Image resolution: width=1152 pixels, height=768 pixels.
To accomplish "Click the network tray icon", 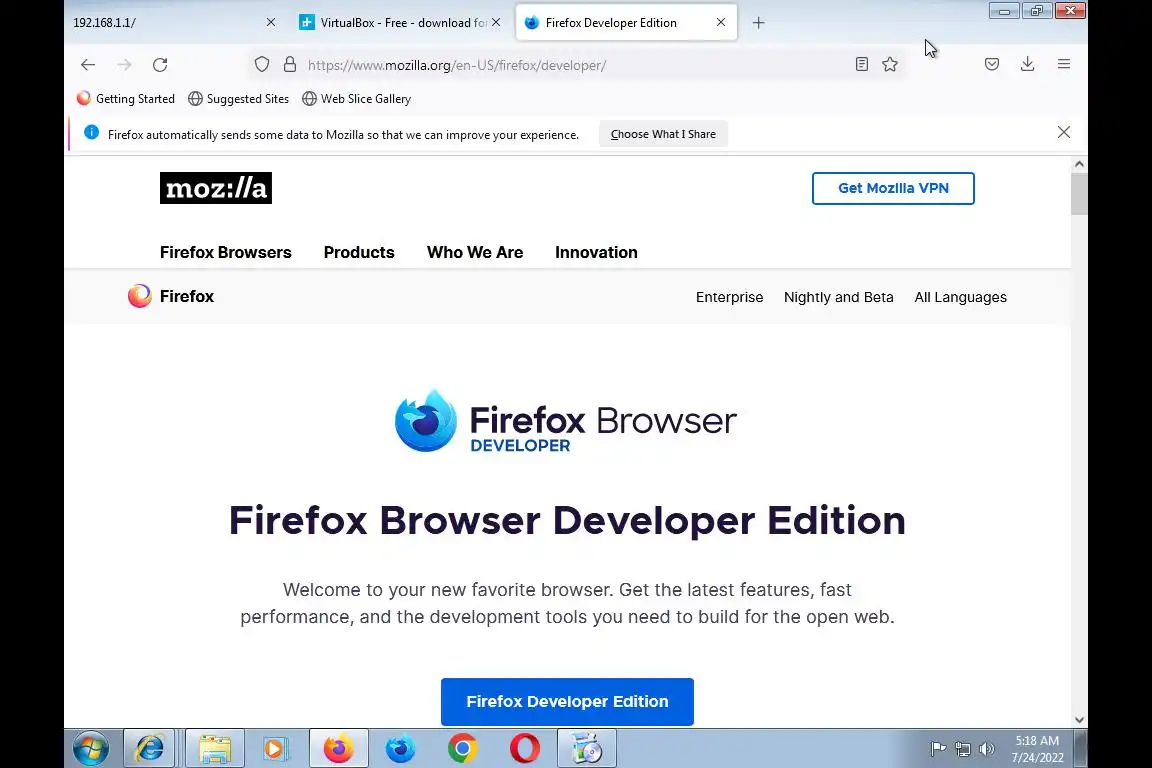I will (x=962, y=749).
